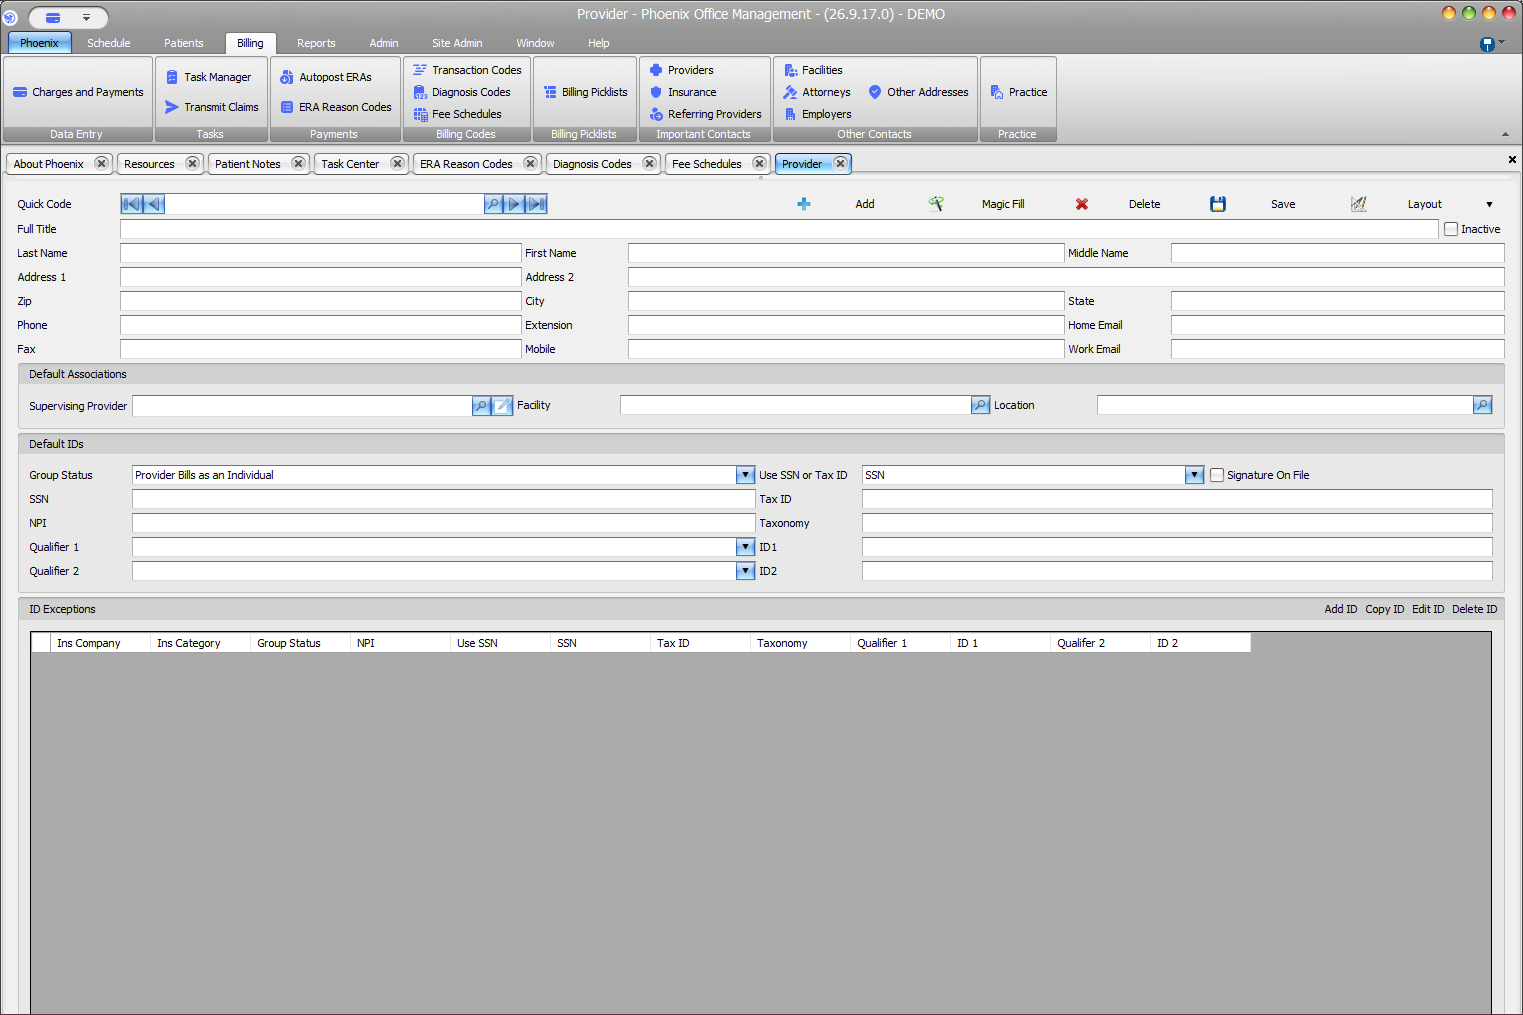The image size is (1523, 1015).
Task: Click the Taxonomy input field
Action: pos(1177,523)
